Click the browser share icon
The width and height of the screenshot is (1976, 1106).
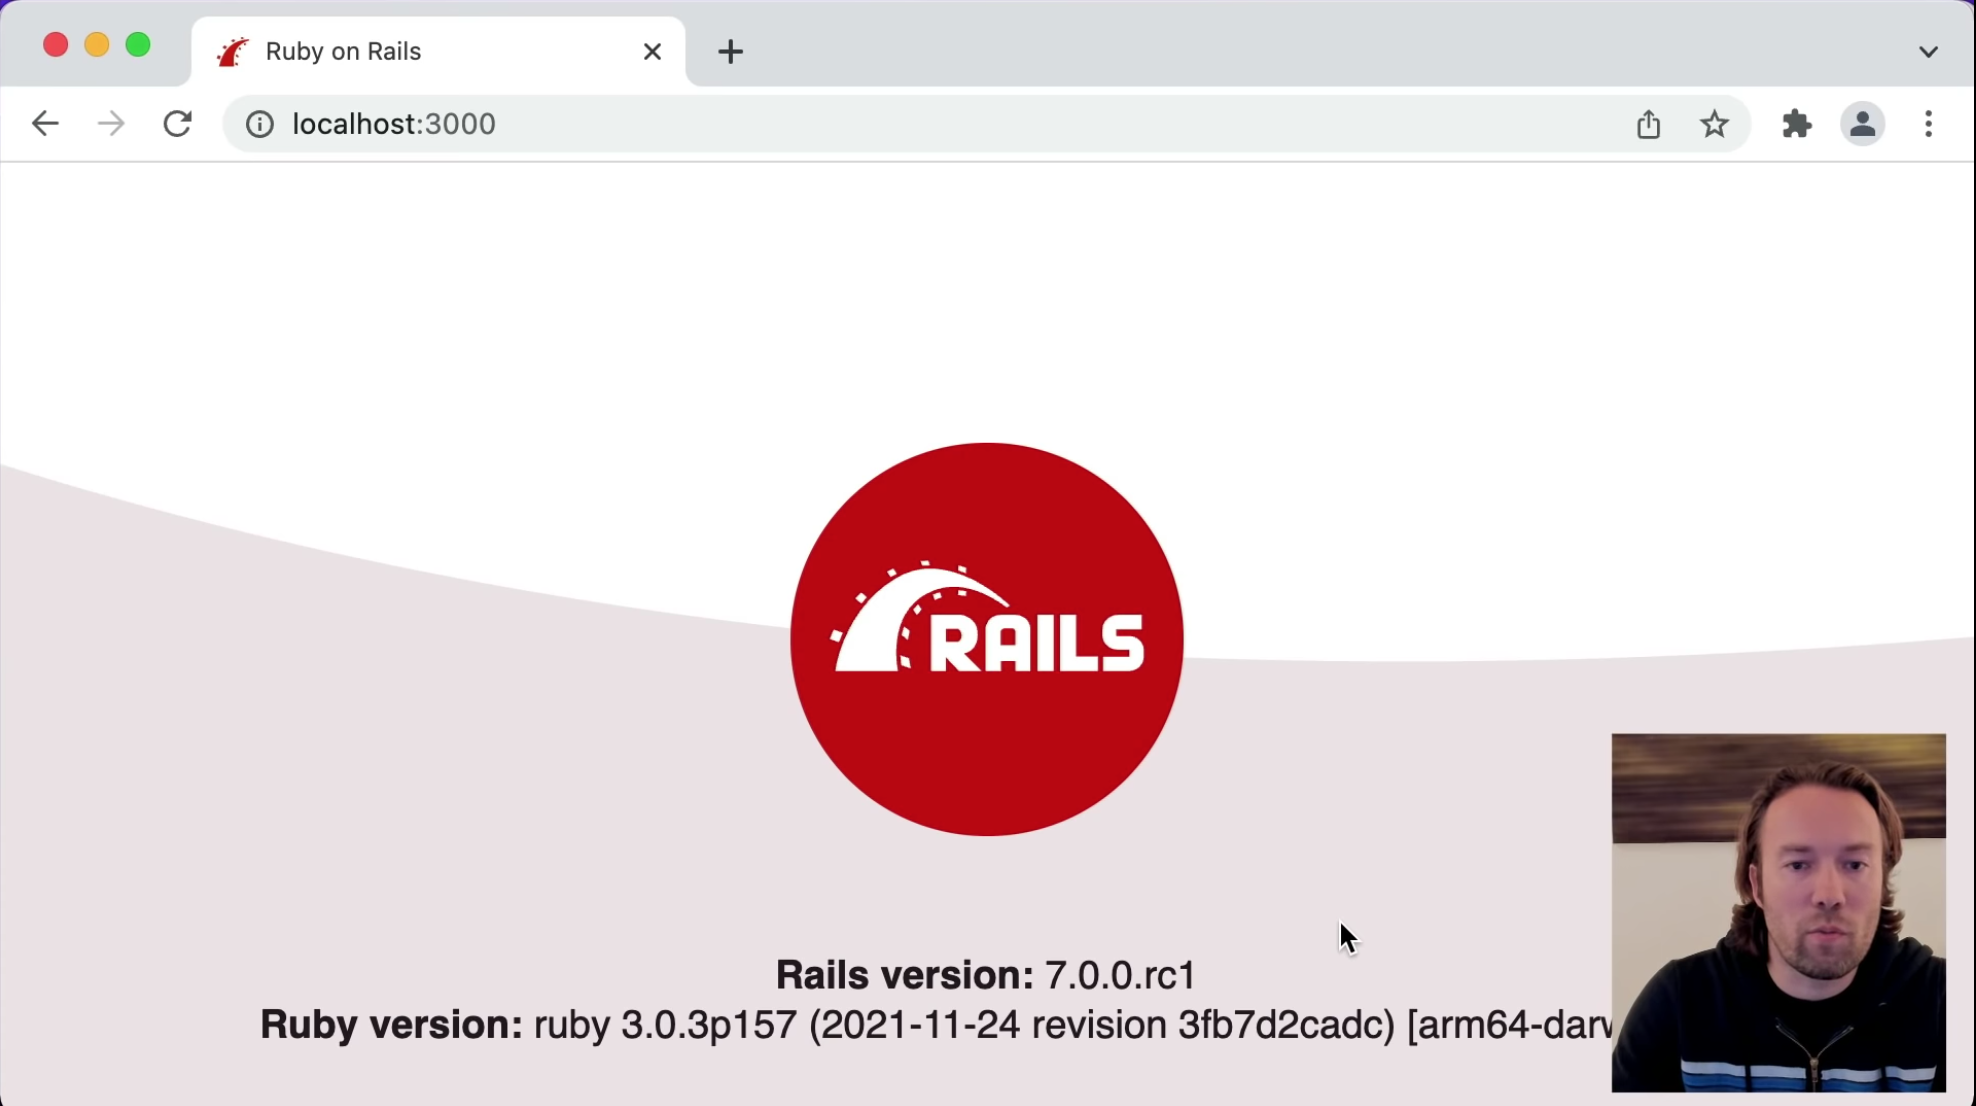click(1649, 123)
